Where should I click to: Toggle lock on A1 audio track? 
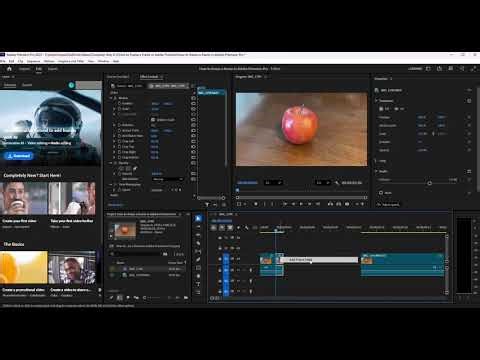[x=220, y=270]
